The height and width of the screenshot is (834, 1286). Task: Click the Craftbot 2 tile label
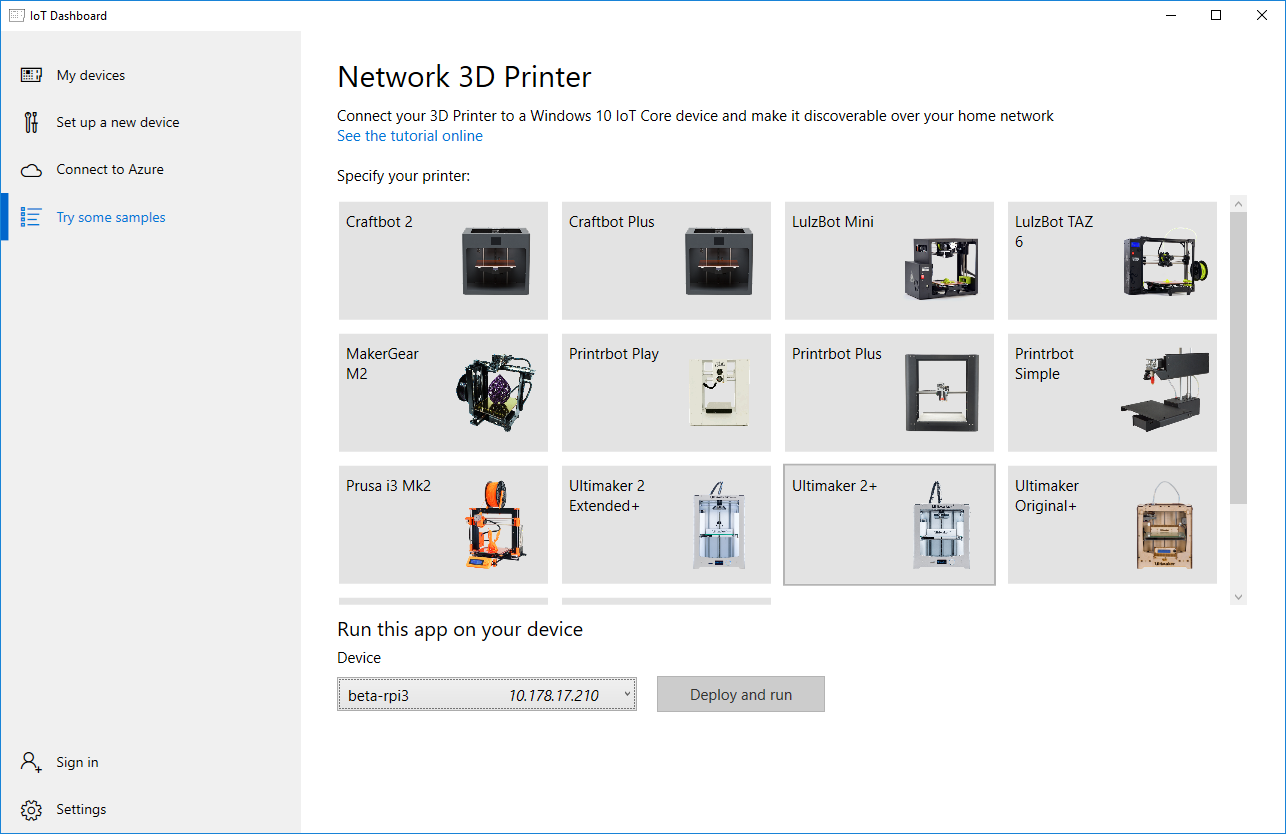click(x=379, y=222)
